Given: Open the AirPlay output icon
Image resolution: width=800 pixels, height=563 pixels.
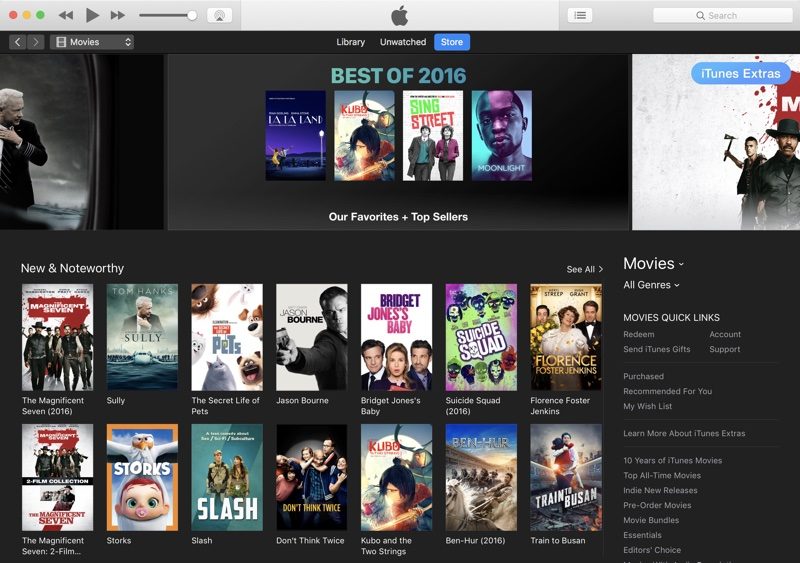Looking at the screenshot, I should click(219, 15).
